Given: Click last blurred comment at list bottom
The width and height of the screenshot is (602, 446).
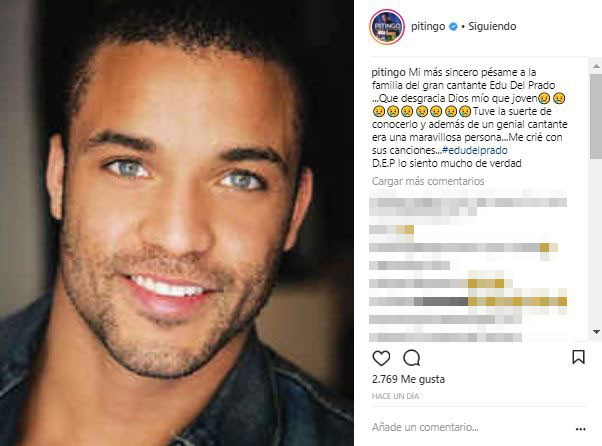Looking at the screenshot, I should 445,337.
